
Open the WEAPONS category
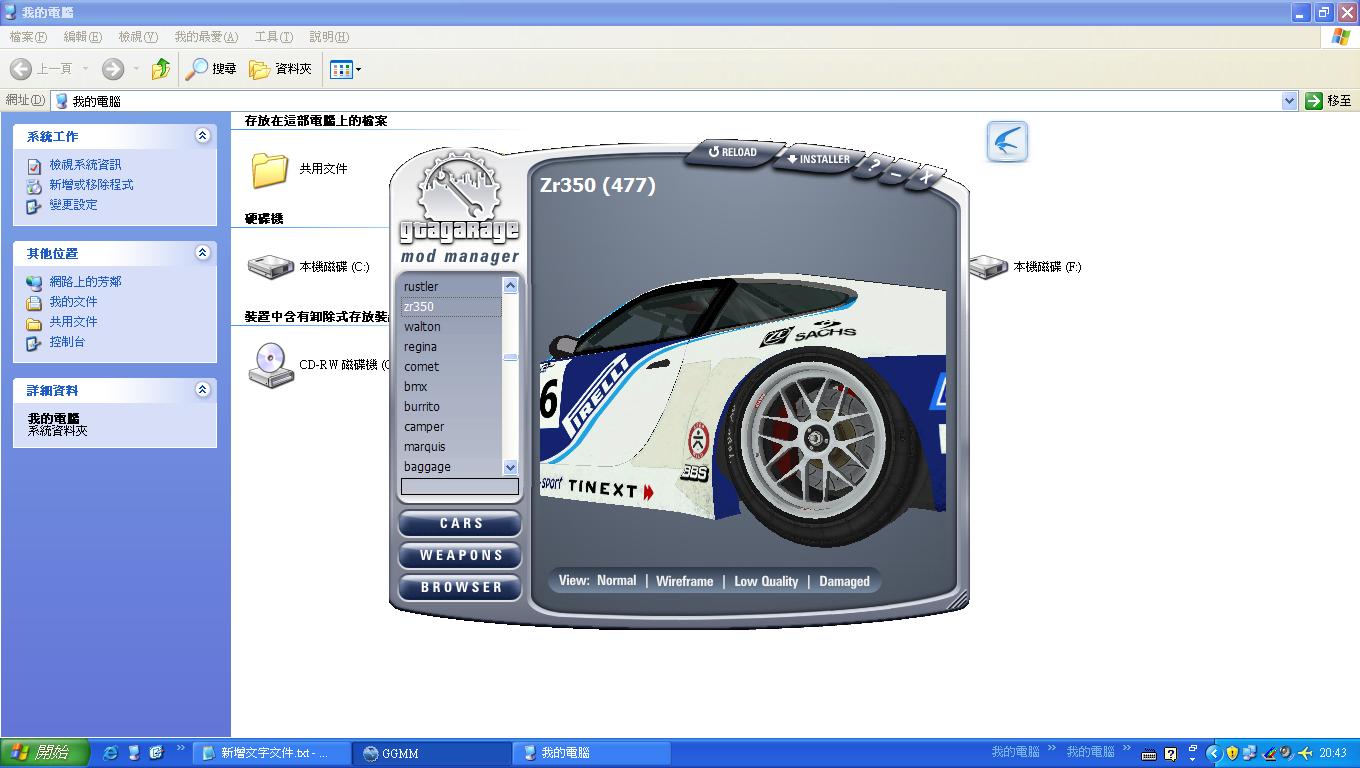(x=460, y=556)
